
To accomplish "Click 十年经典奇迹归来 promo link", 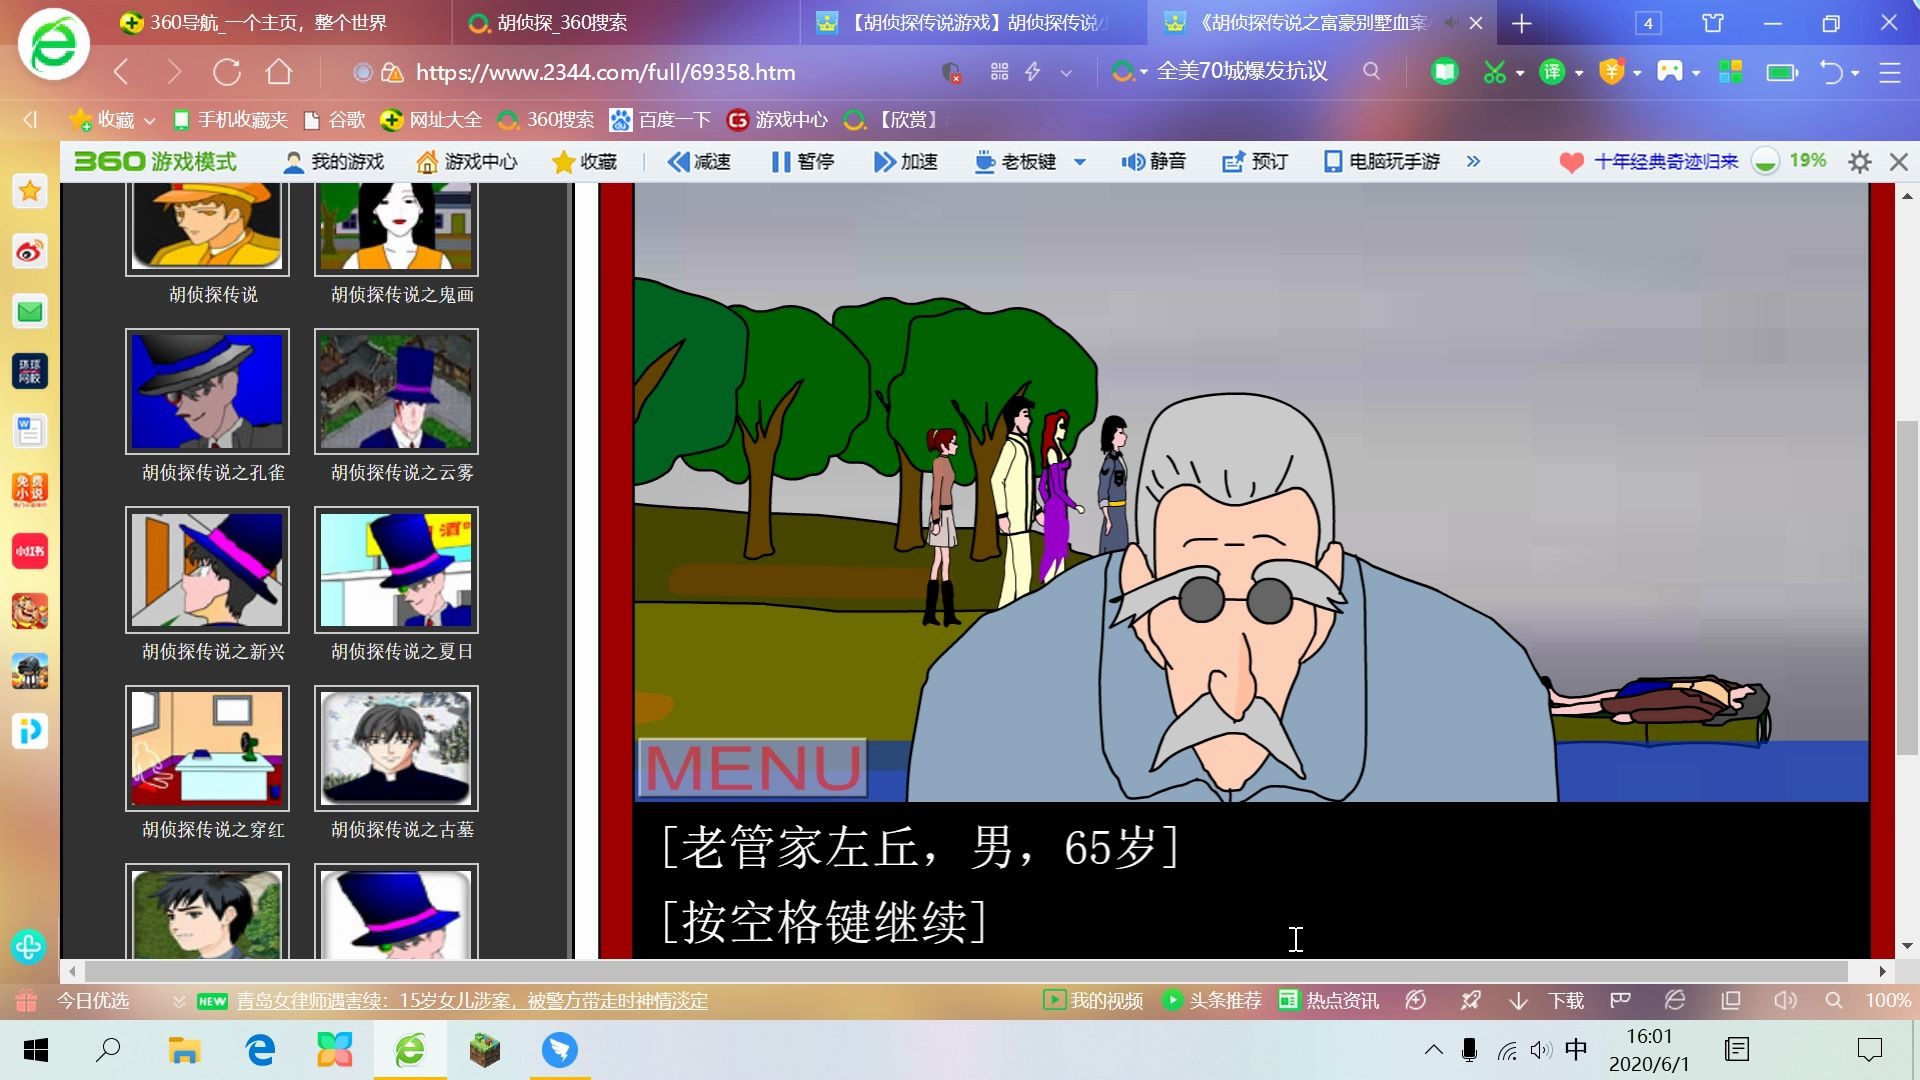I will (x=1666, y=161).
